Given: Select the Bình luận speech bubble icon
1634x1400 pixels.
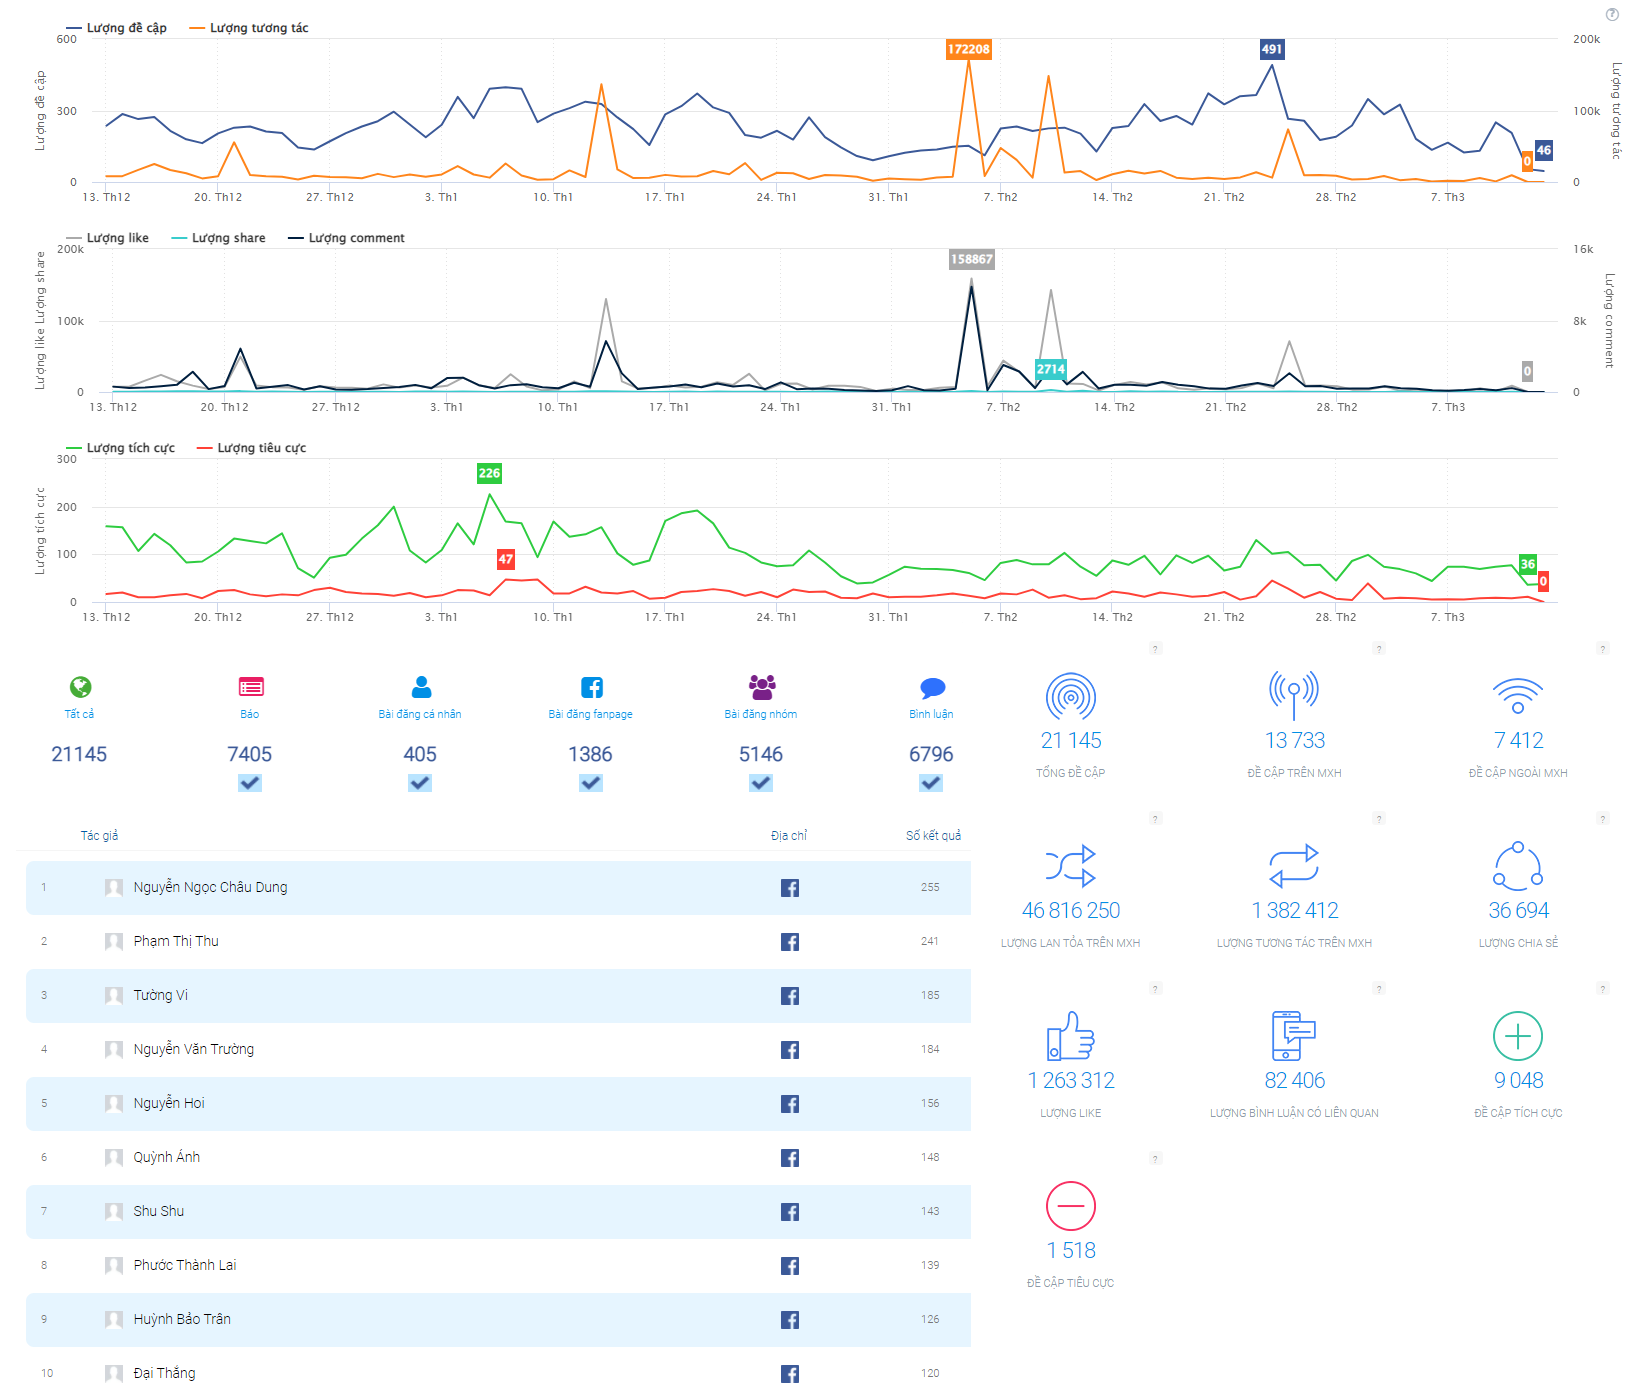Looking at the screenshot, I should [x=932, y=688].
